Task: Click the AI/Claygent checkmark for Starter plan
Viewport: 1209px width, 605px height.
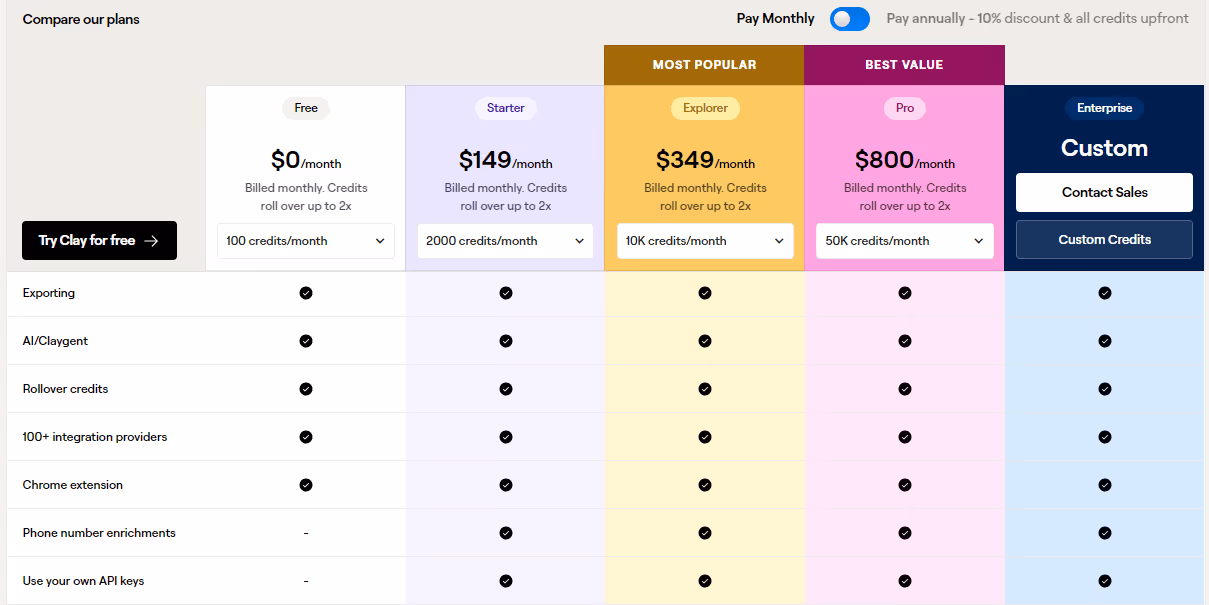Action: coord(506,341)
